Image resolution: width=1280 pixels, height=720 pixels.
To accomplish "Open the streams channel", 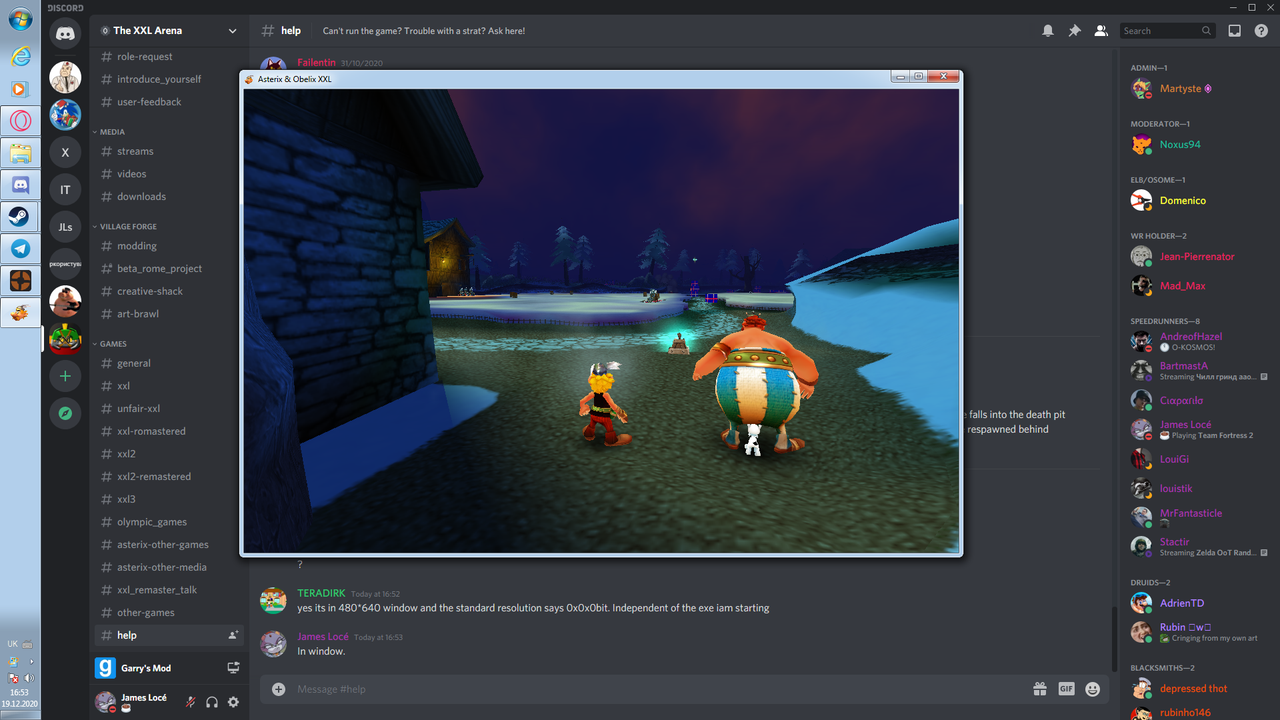I will (x=169, y=151).
